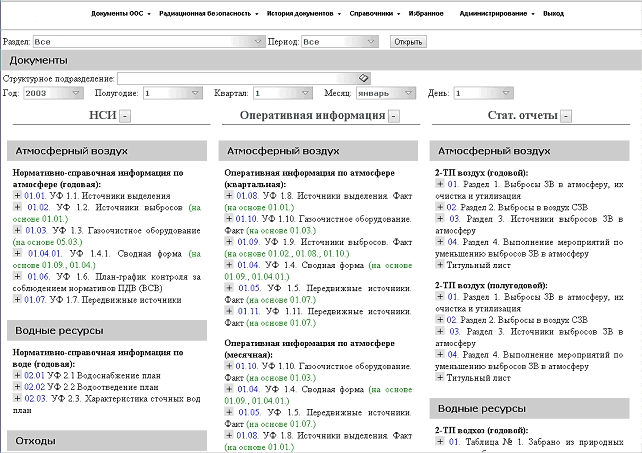Expand plus for полугодовой 03. Раздел 3
This screenshot has height=453, width=642.
pos(440,331)
